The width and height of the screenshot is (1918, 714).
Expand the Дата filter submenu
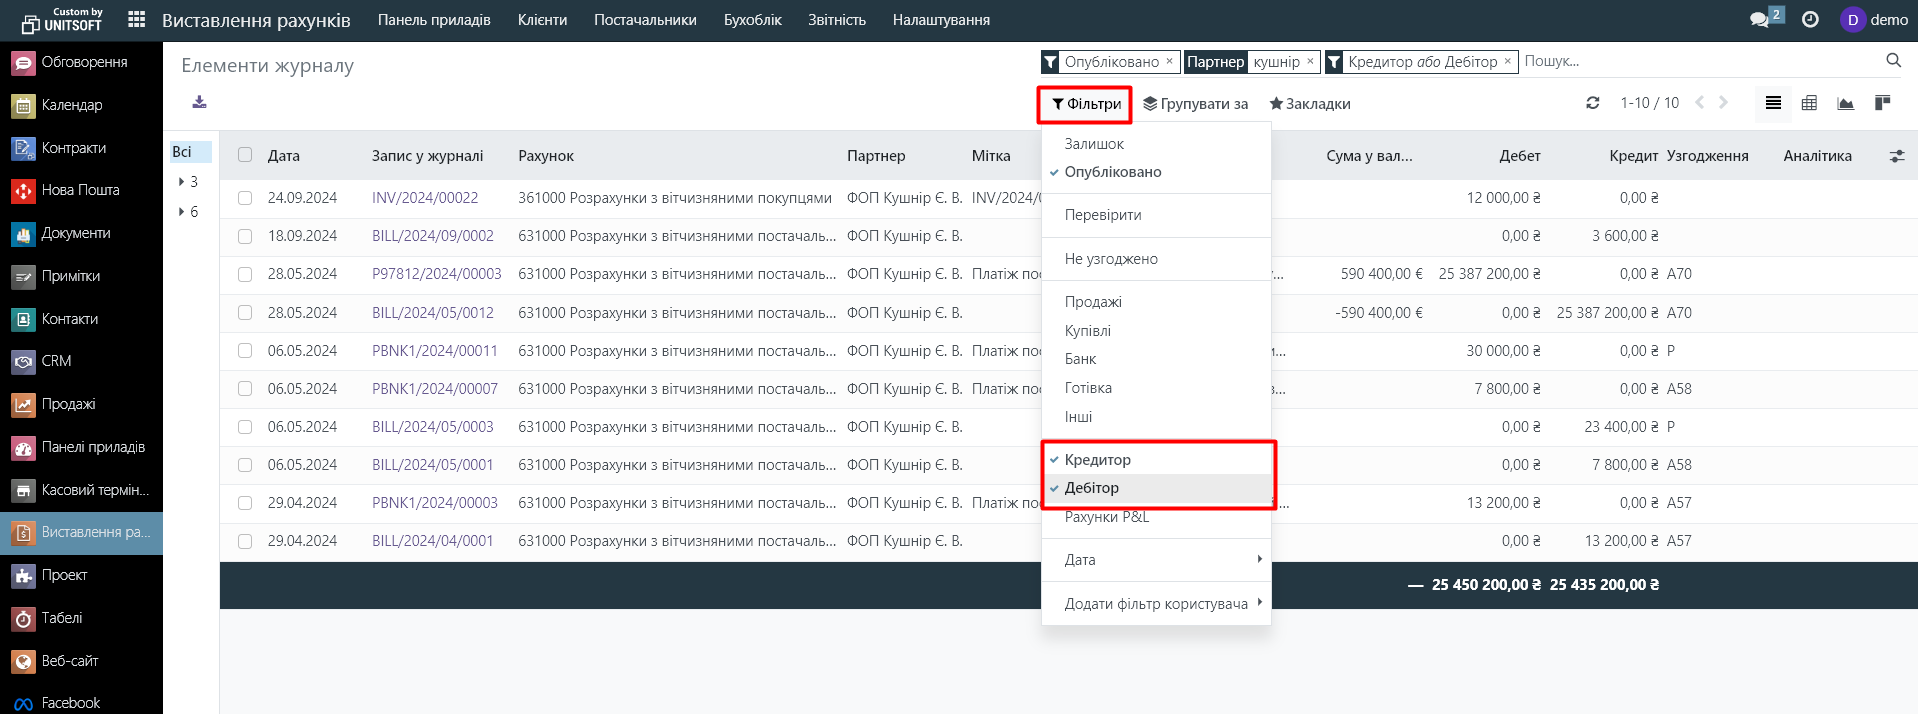[x=1156, y=560]
